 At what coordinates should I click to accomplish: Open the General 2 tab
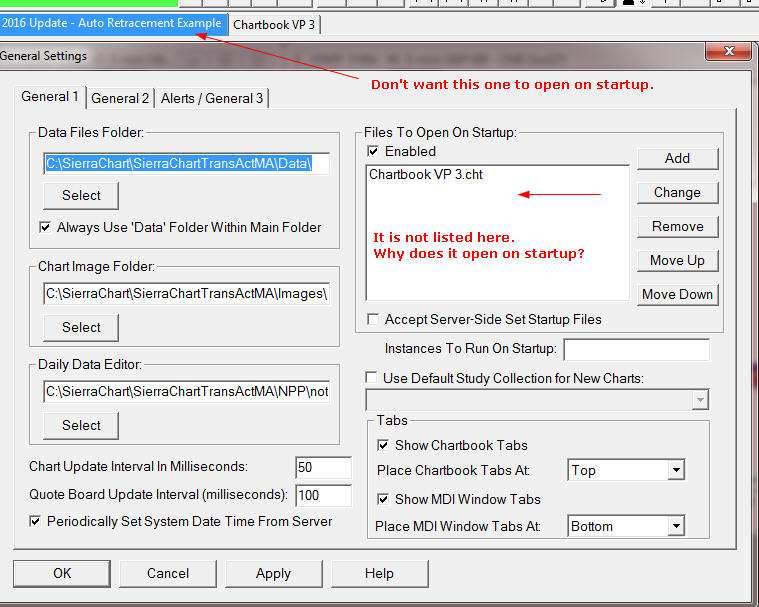click(x=120, y=98)
